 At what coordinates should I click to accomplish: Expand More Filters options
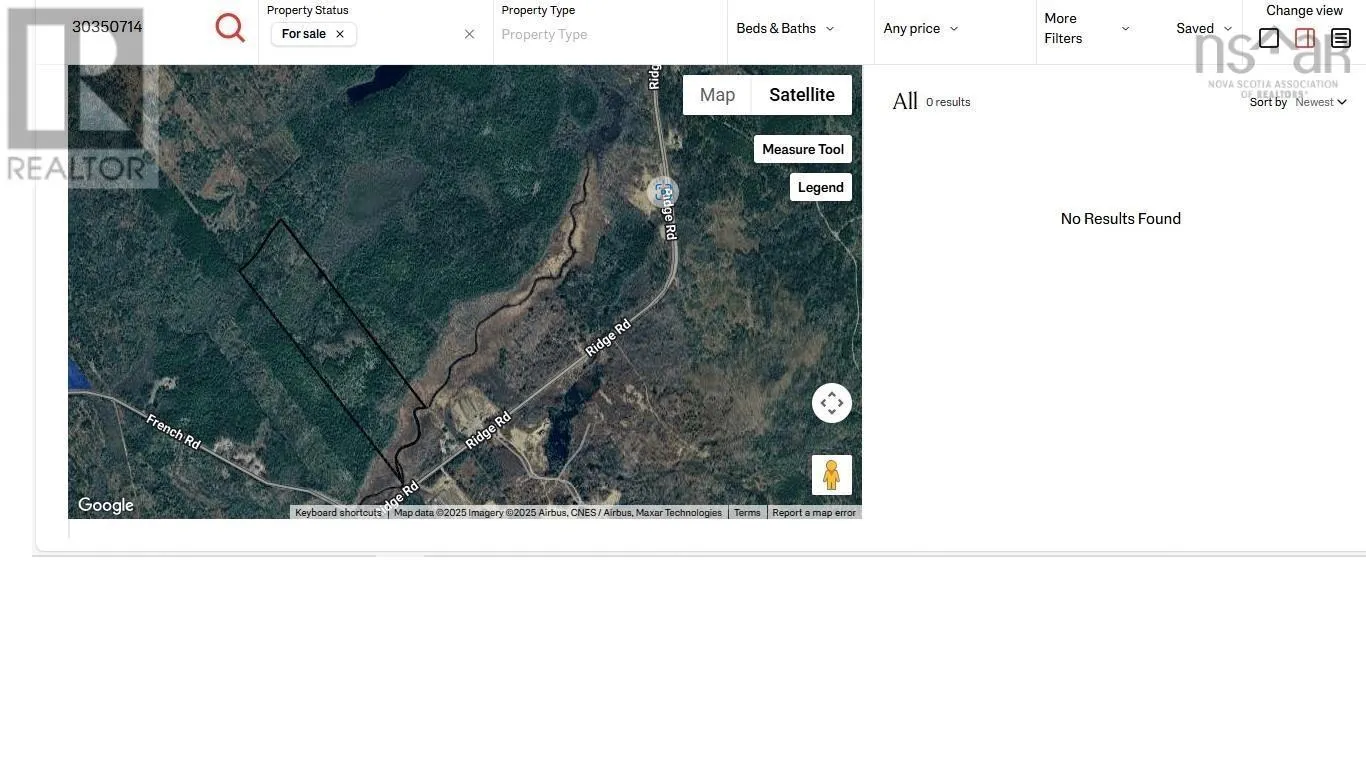(1086, 29)
